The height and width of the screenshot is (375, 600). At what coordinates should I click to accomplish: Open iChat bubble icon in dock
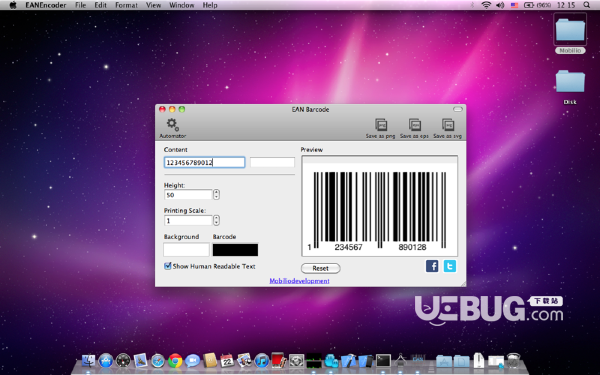192,360
